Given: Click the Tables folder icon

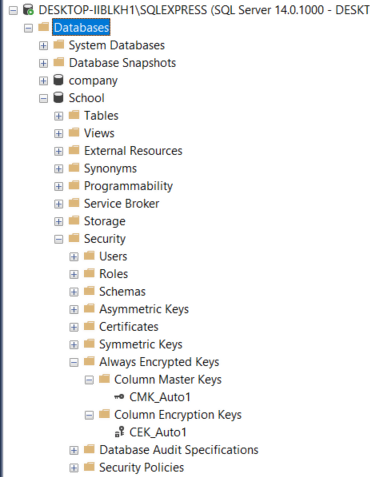Looking at the screenshot, I should pos(74,115).
